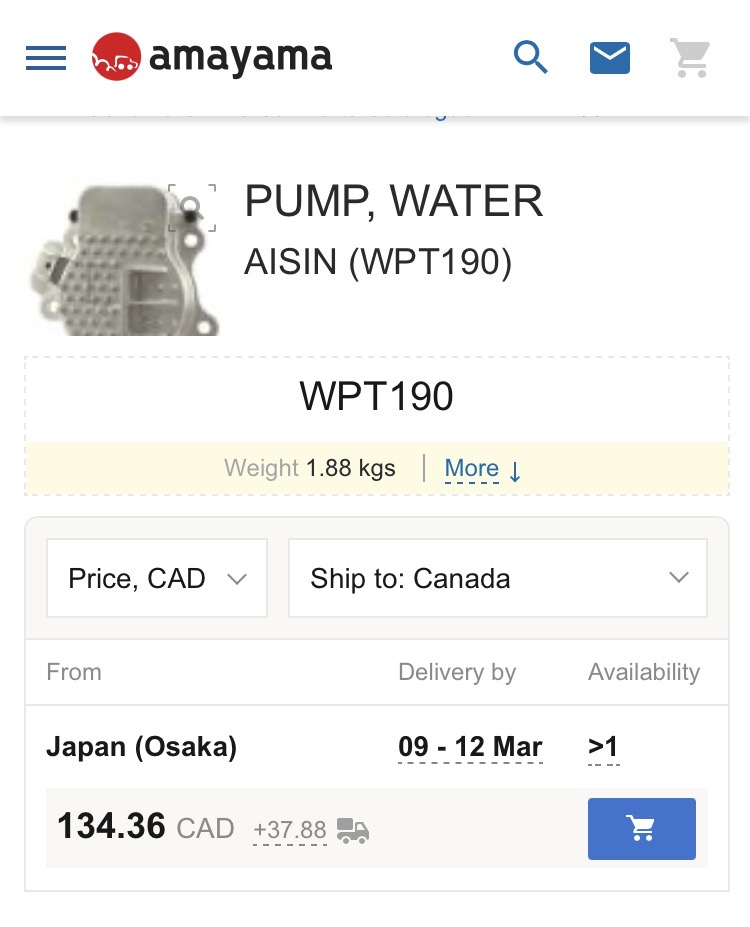Open the search magnifier icon
This screenshot has height=927, width=750.
[x=530, y=58]
